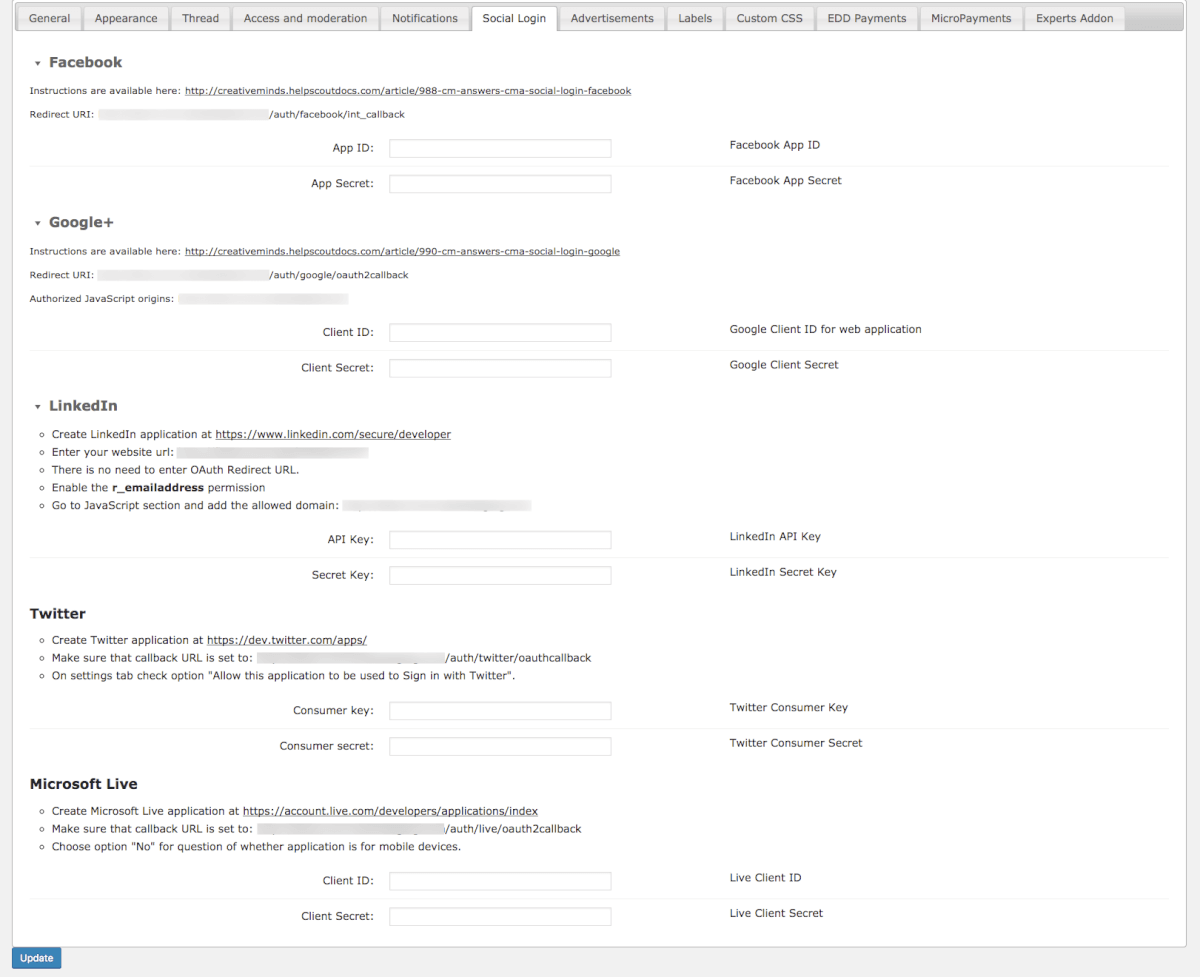Click the LinkedIn API Key field
Screen dimensions: 1200x977
coord(500,540)
